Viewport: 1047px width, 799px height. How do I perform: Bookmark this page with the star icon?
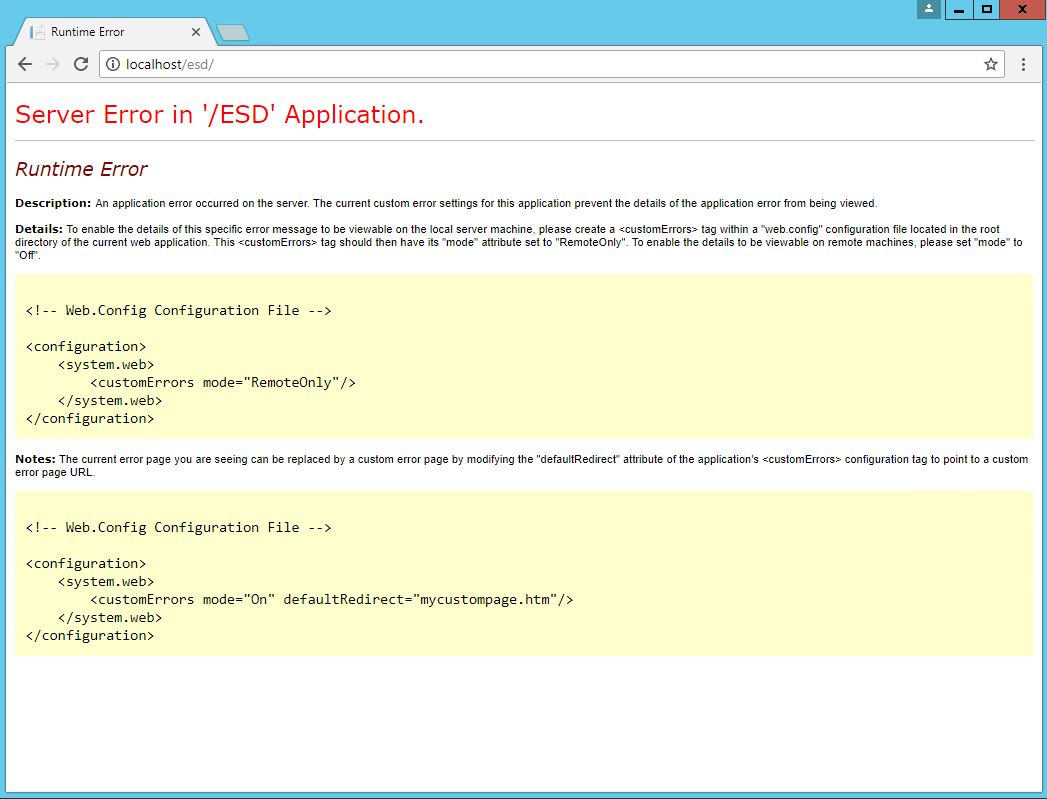coord(990,64)
